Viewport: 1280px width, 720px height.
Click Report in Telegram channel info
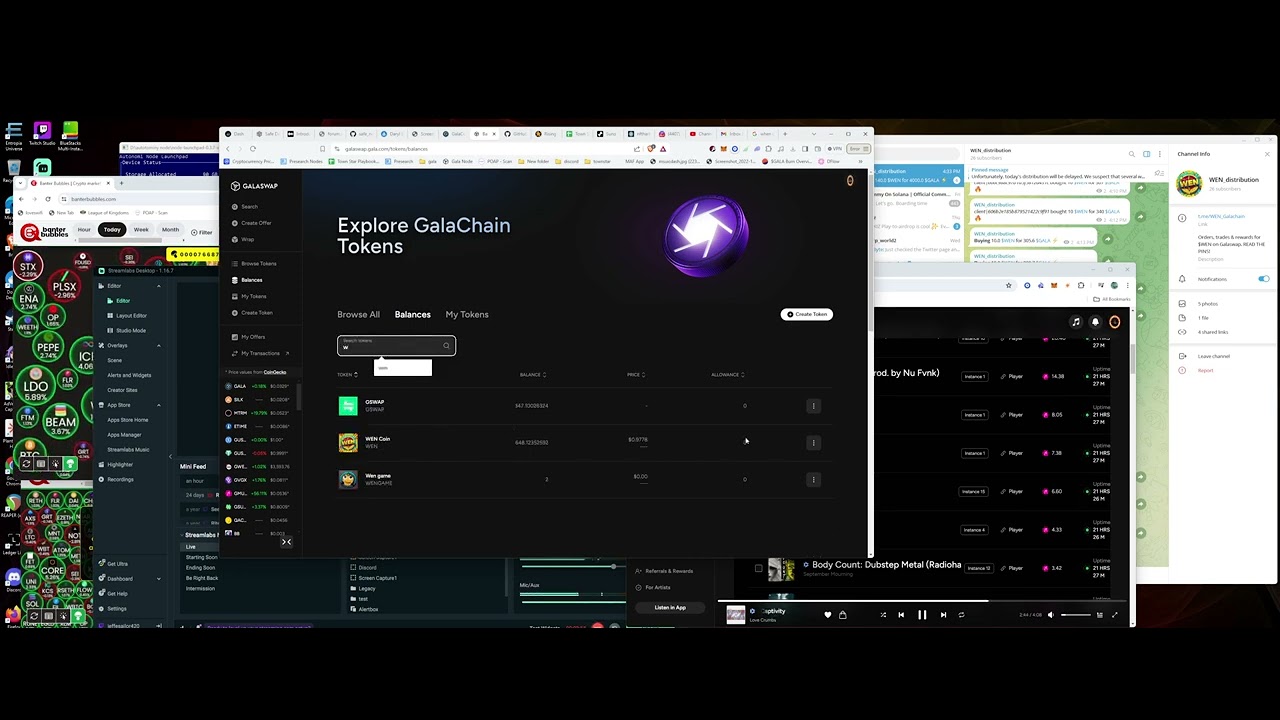click(x=1205, y=370)
